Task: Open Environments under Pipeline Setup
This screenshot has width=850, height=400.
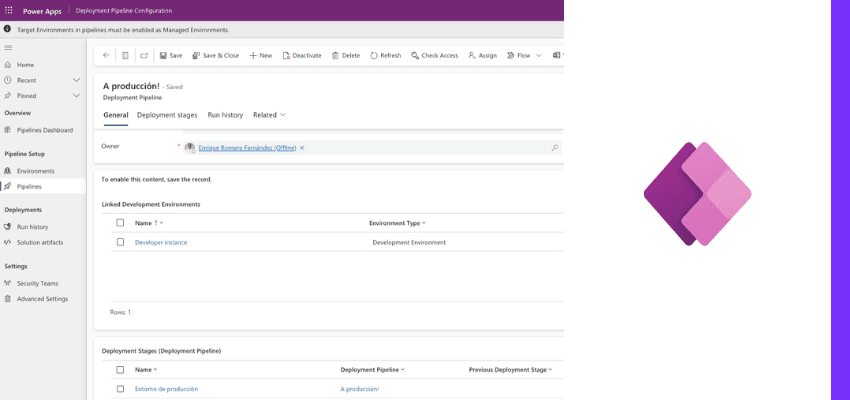Action: click(35, 171)
